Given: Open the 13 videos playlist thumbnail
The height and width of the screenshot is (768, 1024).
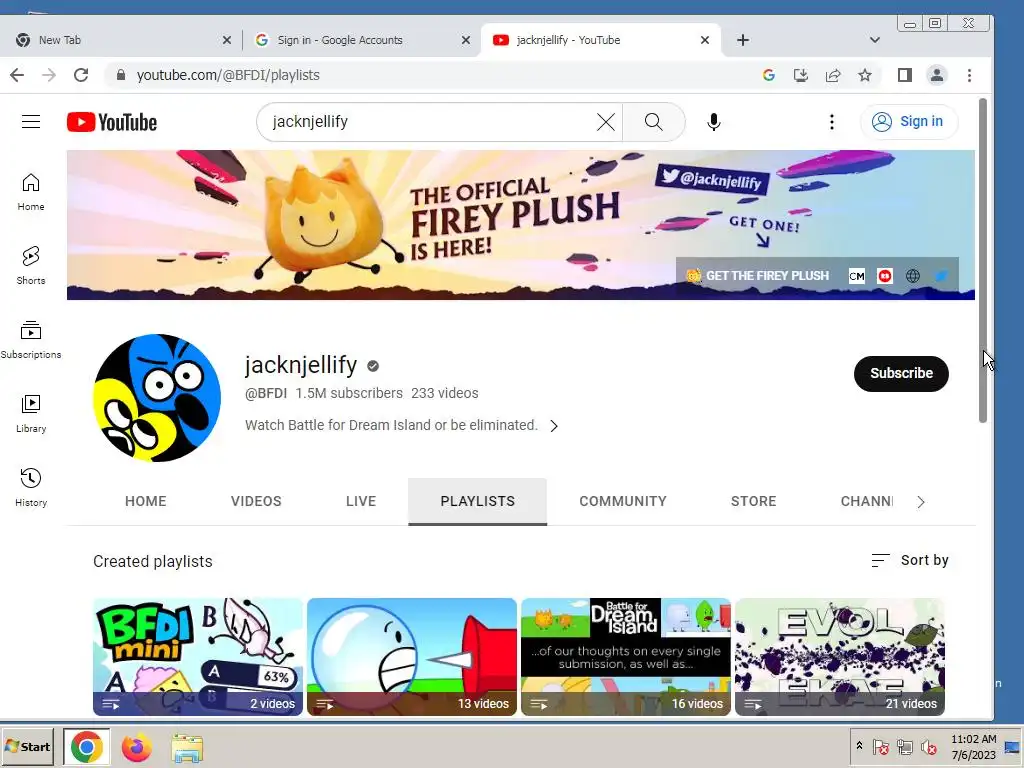Looking at the screenshot, I should click(x=411, y=656).
